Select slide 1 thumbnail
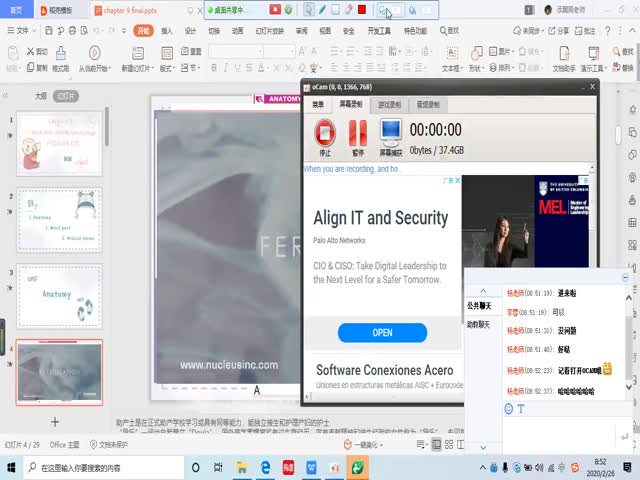 (60, 144)
